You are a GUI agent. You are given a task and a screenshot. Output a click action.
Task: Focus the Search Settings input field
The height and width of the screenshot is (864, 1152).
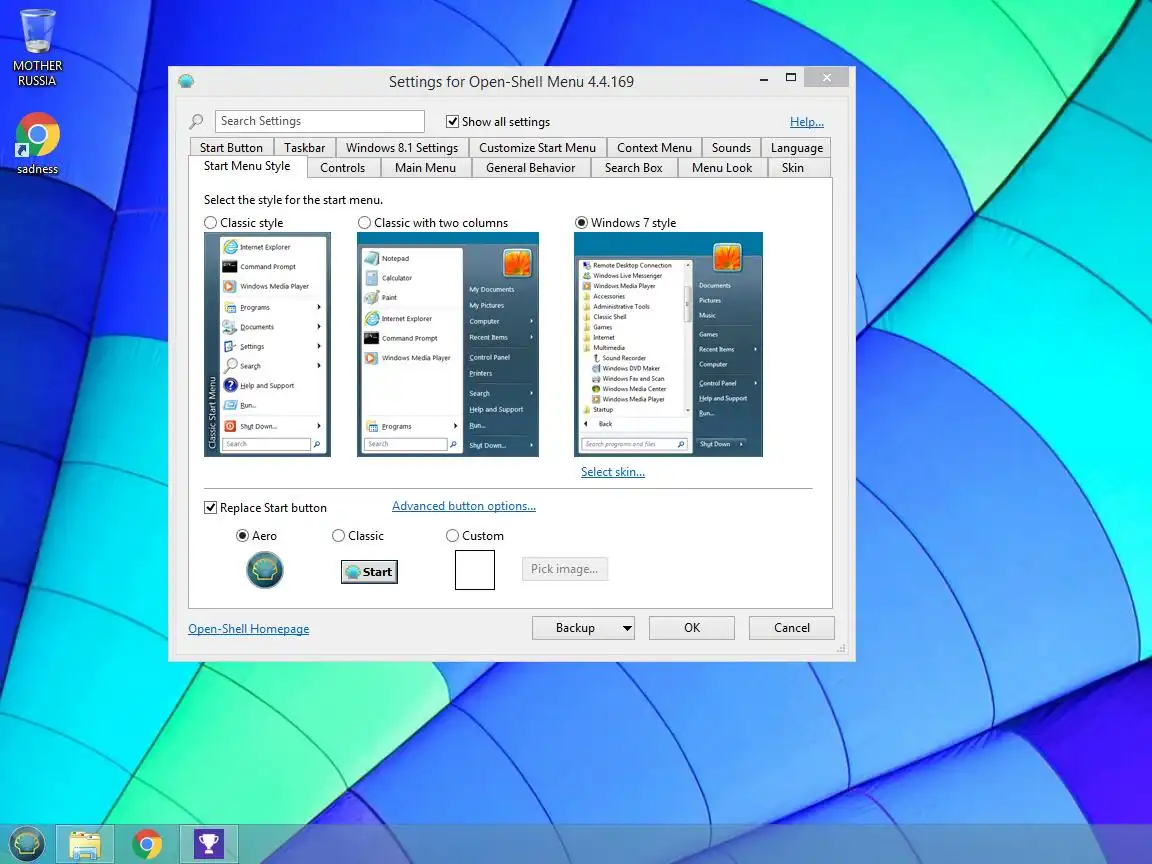[x=320, y=121]
